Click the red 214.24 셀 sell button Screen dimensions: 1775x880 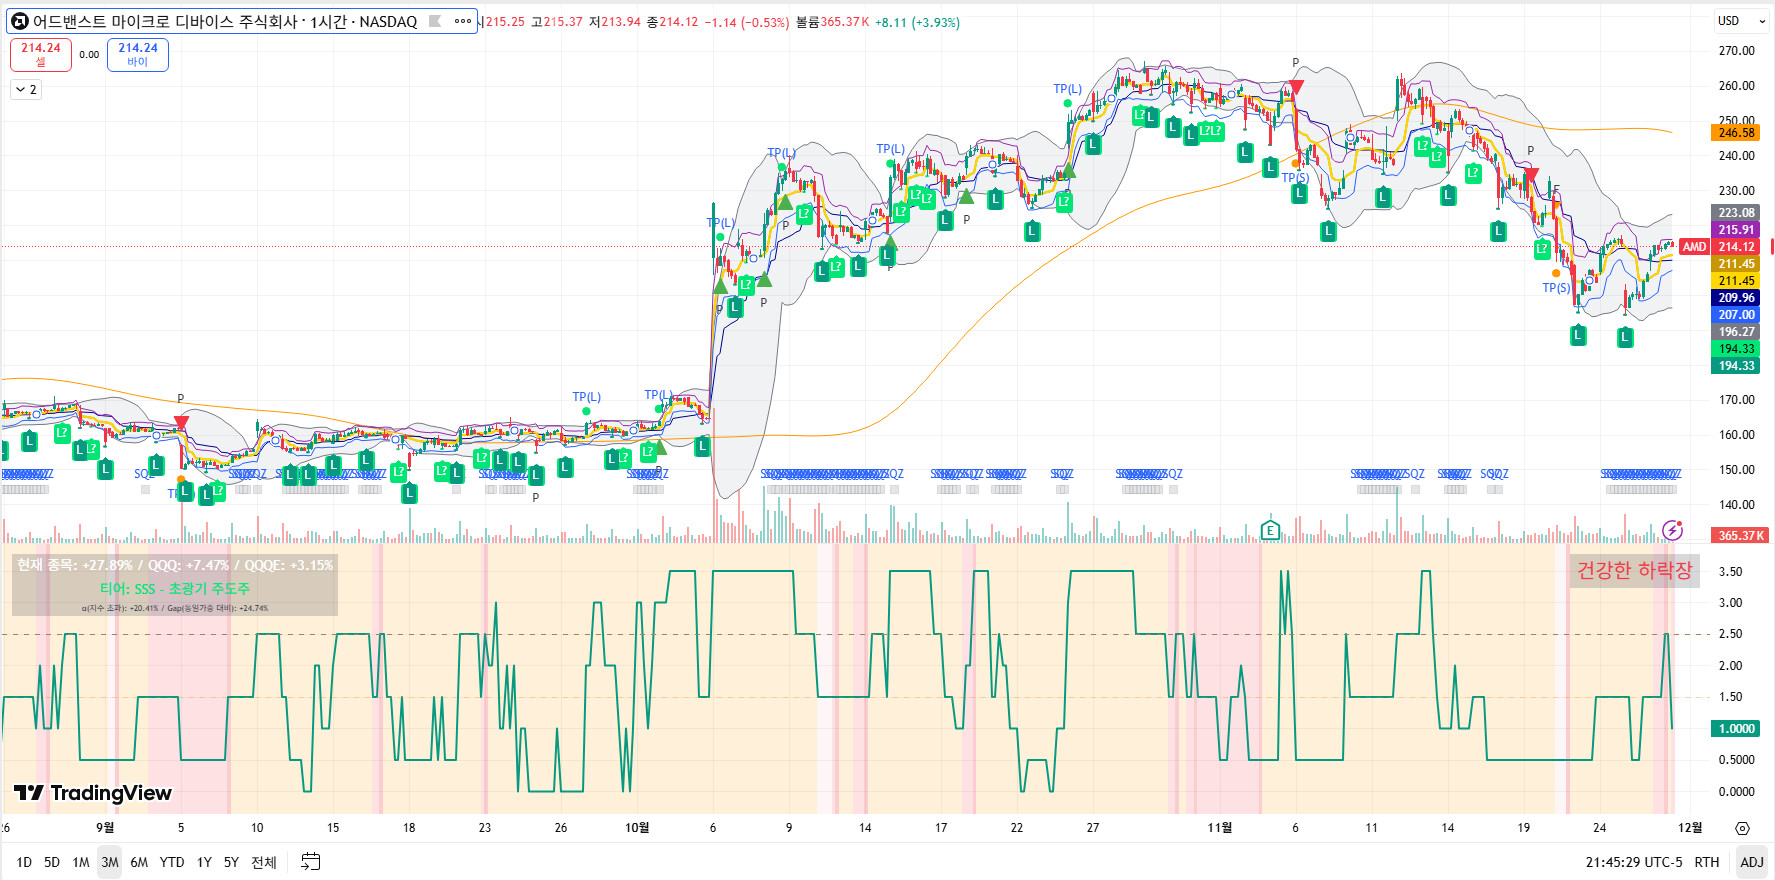(41, 54)
